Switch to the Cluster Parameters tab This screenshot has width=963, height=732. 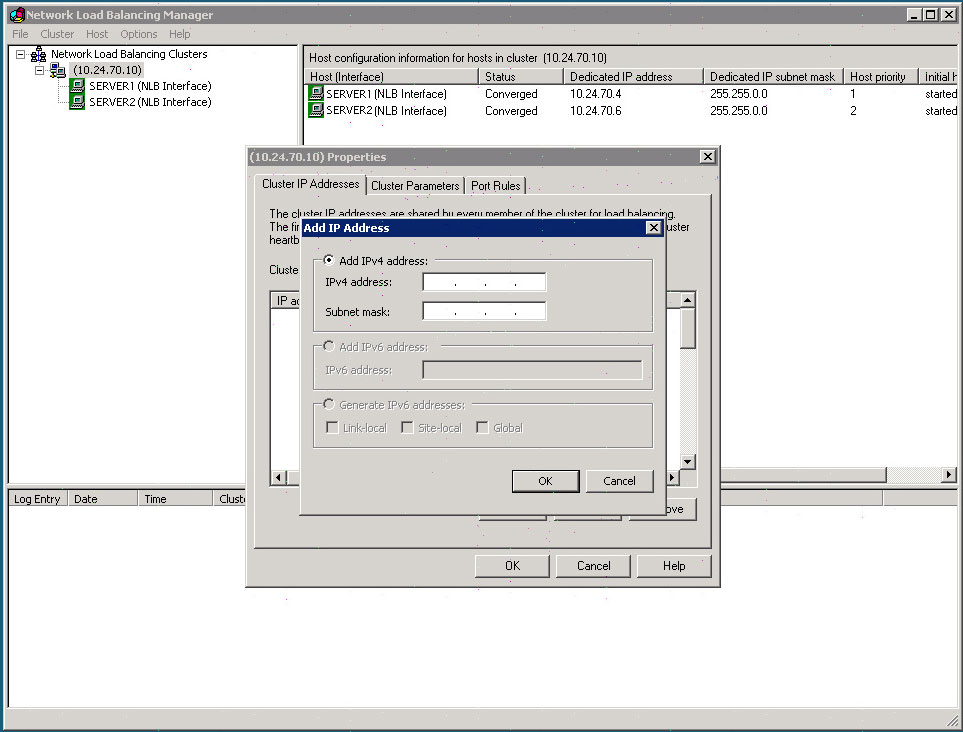(x=415, y=185)
